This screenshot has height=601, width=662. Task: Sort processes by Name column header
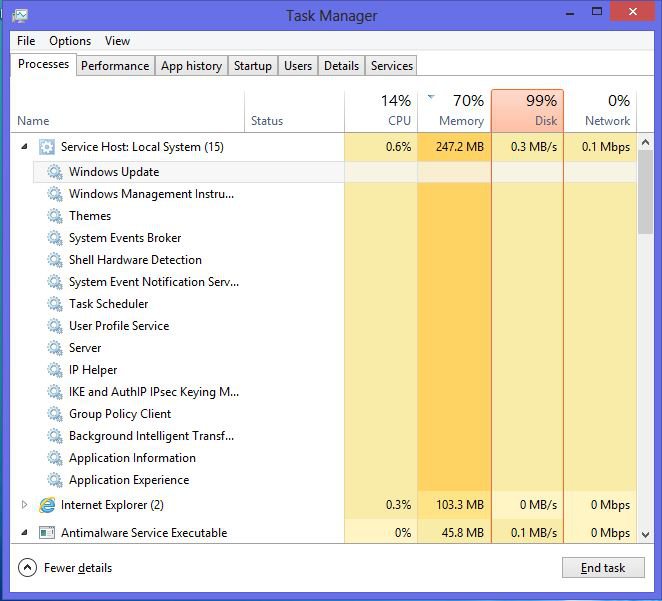tap(128, 111)
